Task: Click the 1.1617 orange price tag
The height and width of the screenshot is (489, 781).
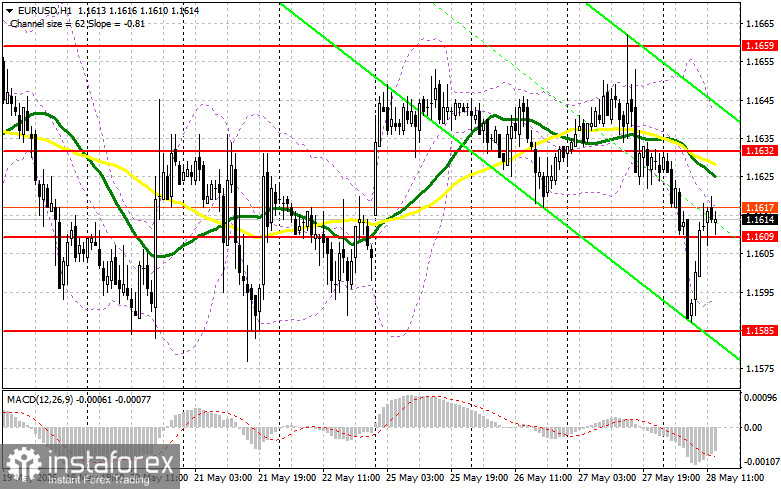Action: 760,208
